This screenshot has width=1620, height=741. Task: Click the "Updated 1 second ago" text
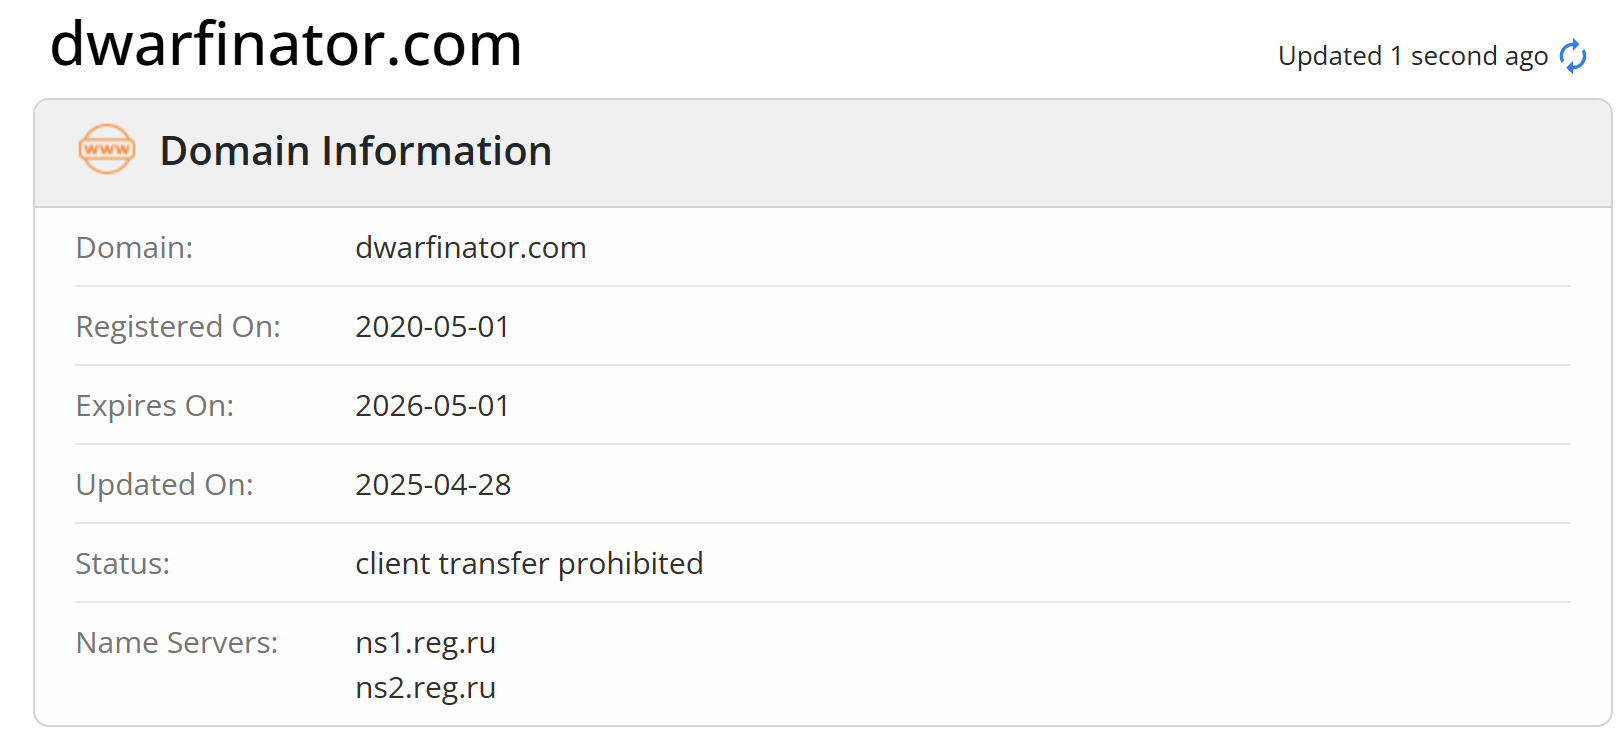(1412, 56)
